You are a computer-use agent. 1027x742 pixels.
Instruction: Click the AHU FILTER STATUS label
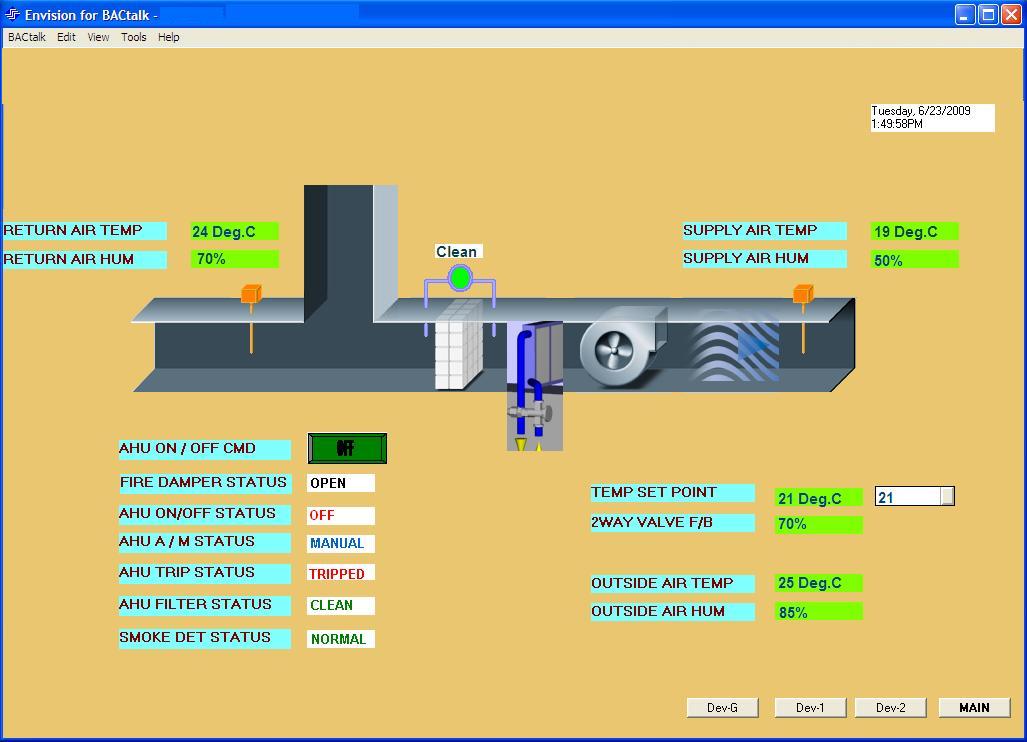click(204, 605)
